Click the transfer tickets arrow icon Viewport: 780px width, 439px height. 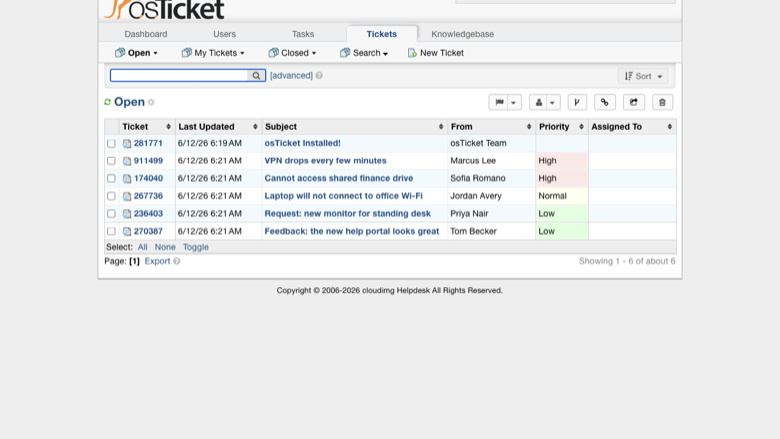(x=634, y=102)
